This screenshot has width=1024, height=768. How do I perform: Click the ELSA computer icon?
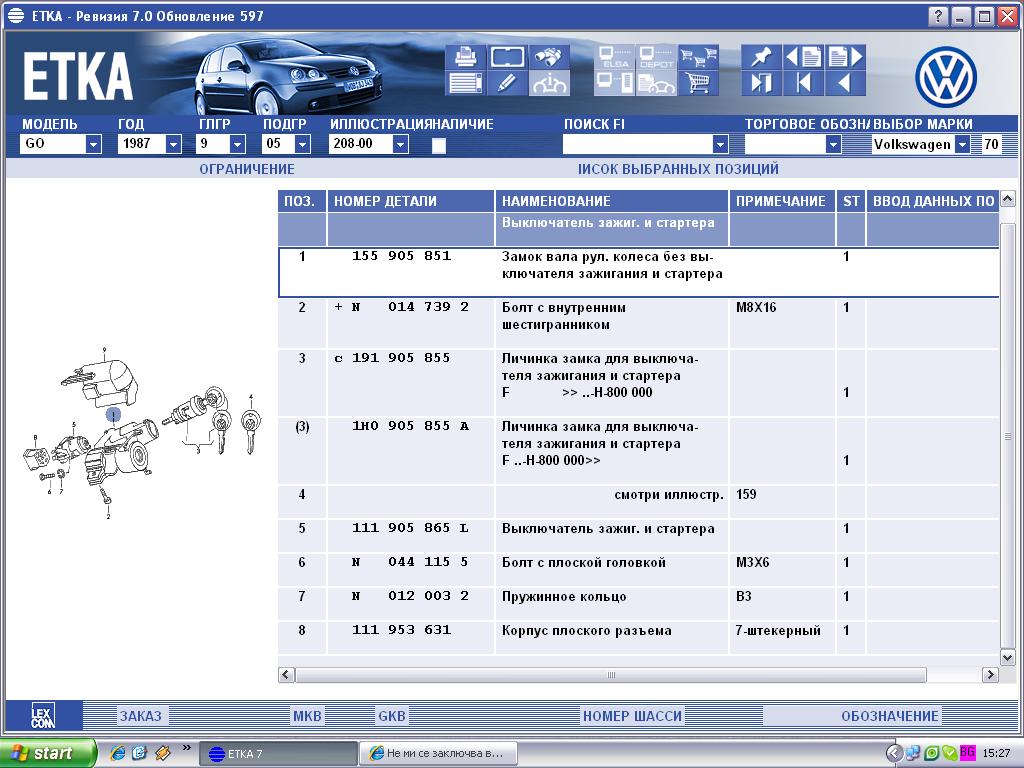(614, 57)
